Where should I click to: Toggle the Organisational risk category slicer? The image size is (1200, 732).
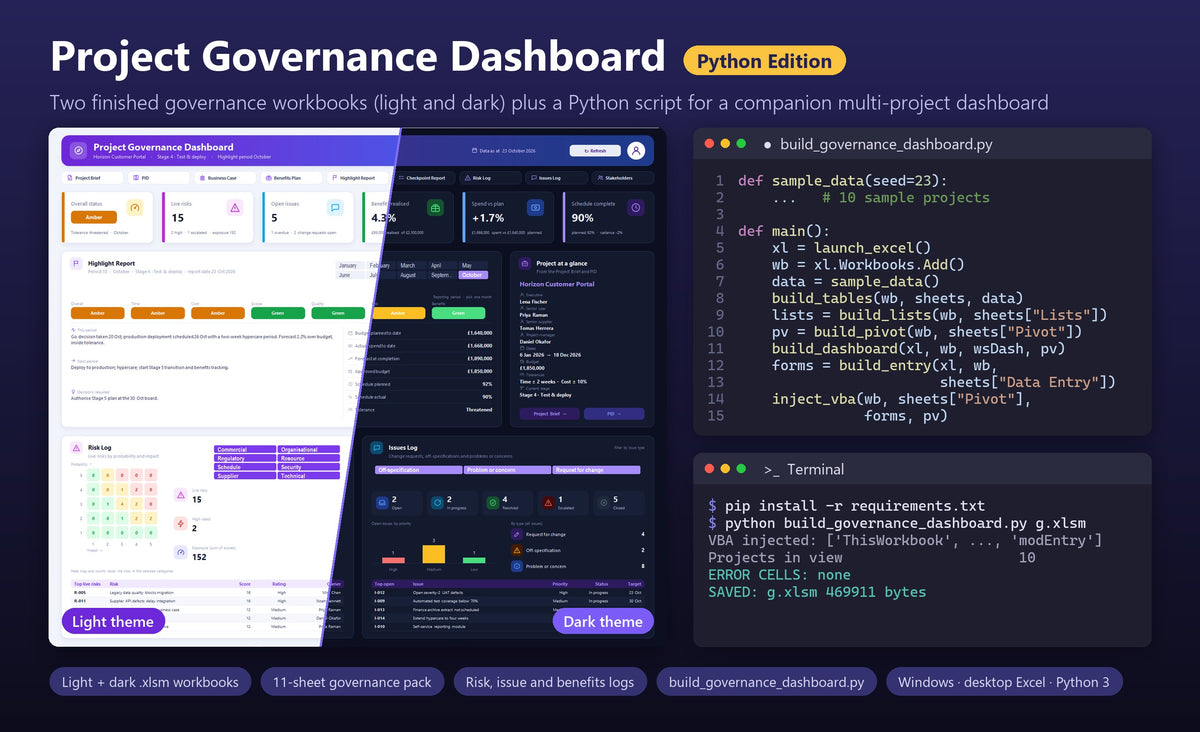308,450
